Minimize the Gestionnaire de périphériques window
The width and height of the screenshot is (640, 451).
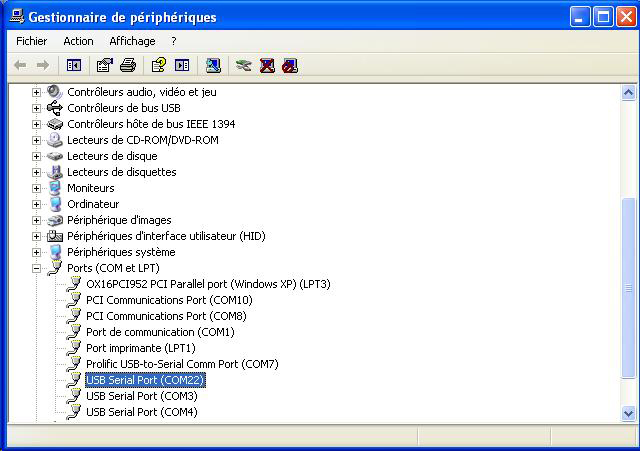click(x=580, y=17)
